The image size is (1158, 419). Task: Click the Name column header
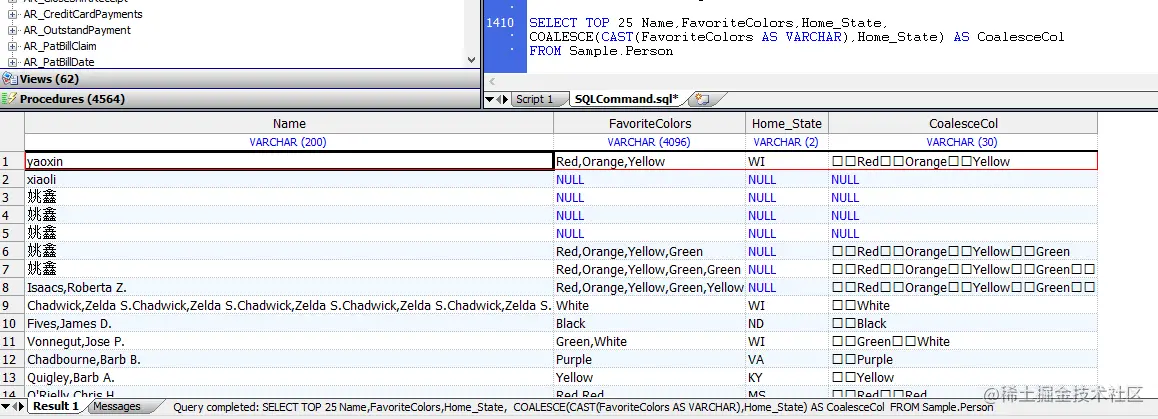tap(289, 124)
